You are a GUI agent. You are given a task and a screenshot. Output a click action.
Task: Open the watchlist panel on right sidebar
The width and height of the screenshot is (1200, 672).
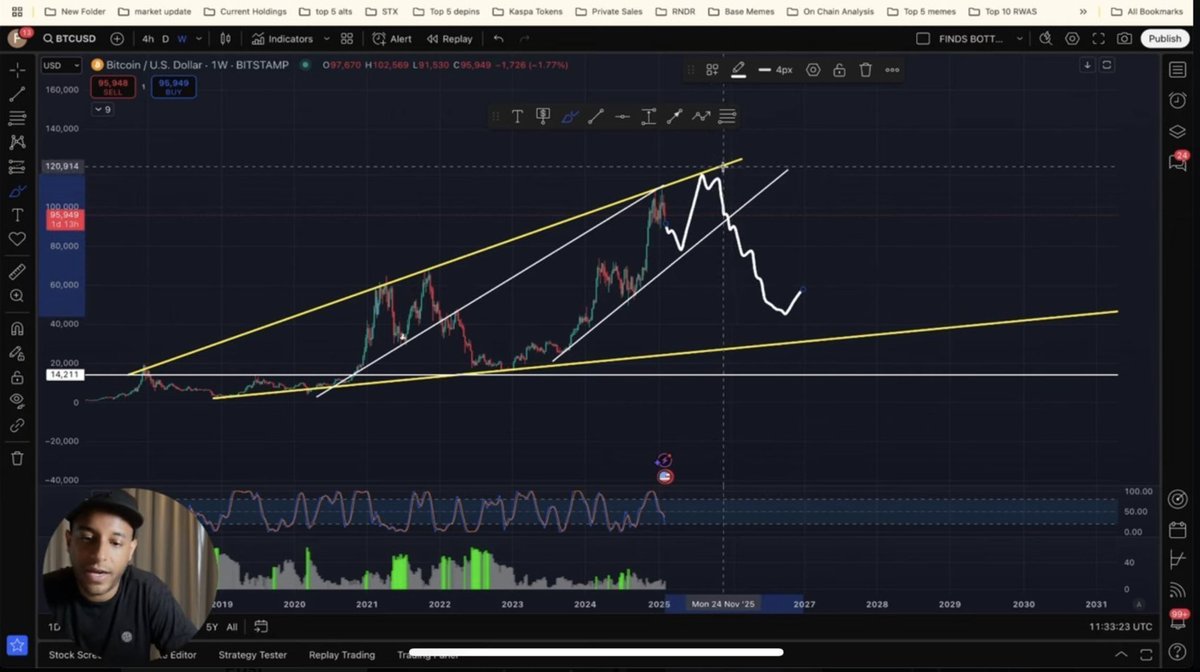pos(1177,69)
